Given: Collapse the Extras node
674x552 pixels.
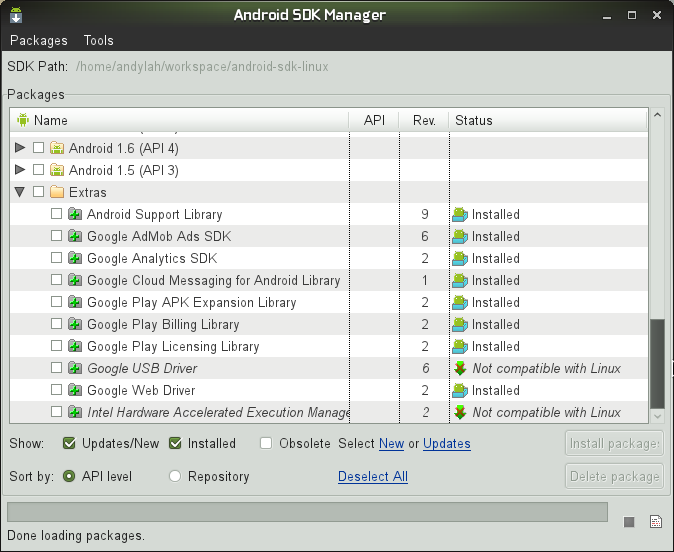Looking at the screenshot, I should [x=19, y=192].
